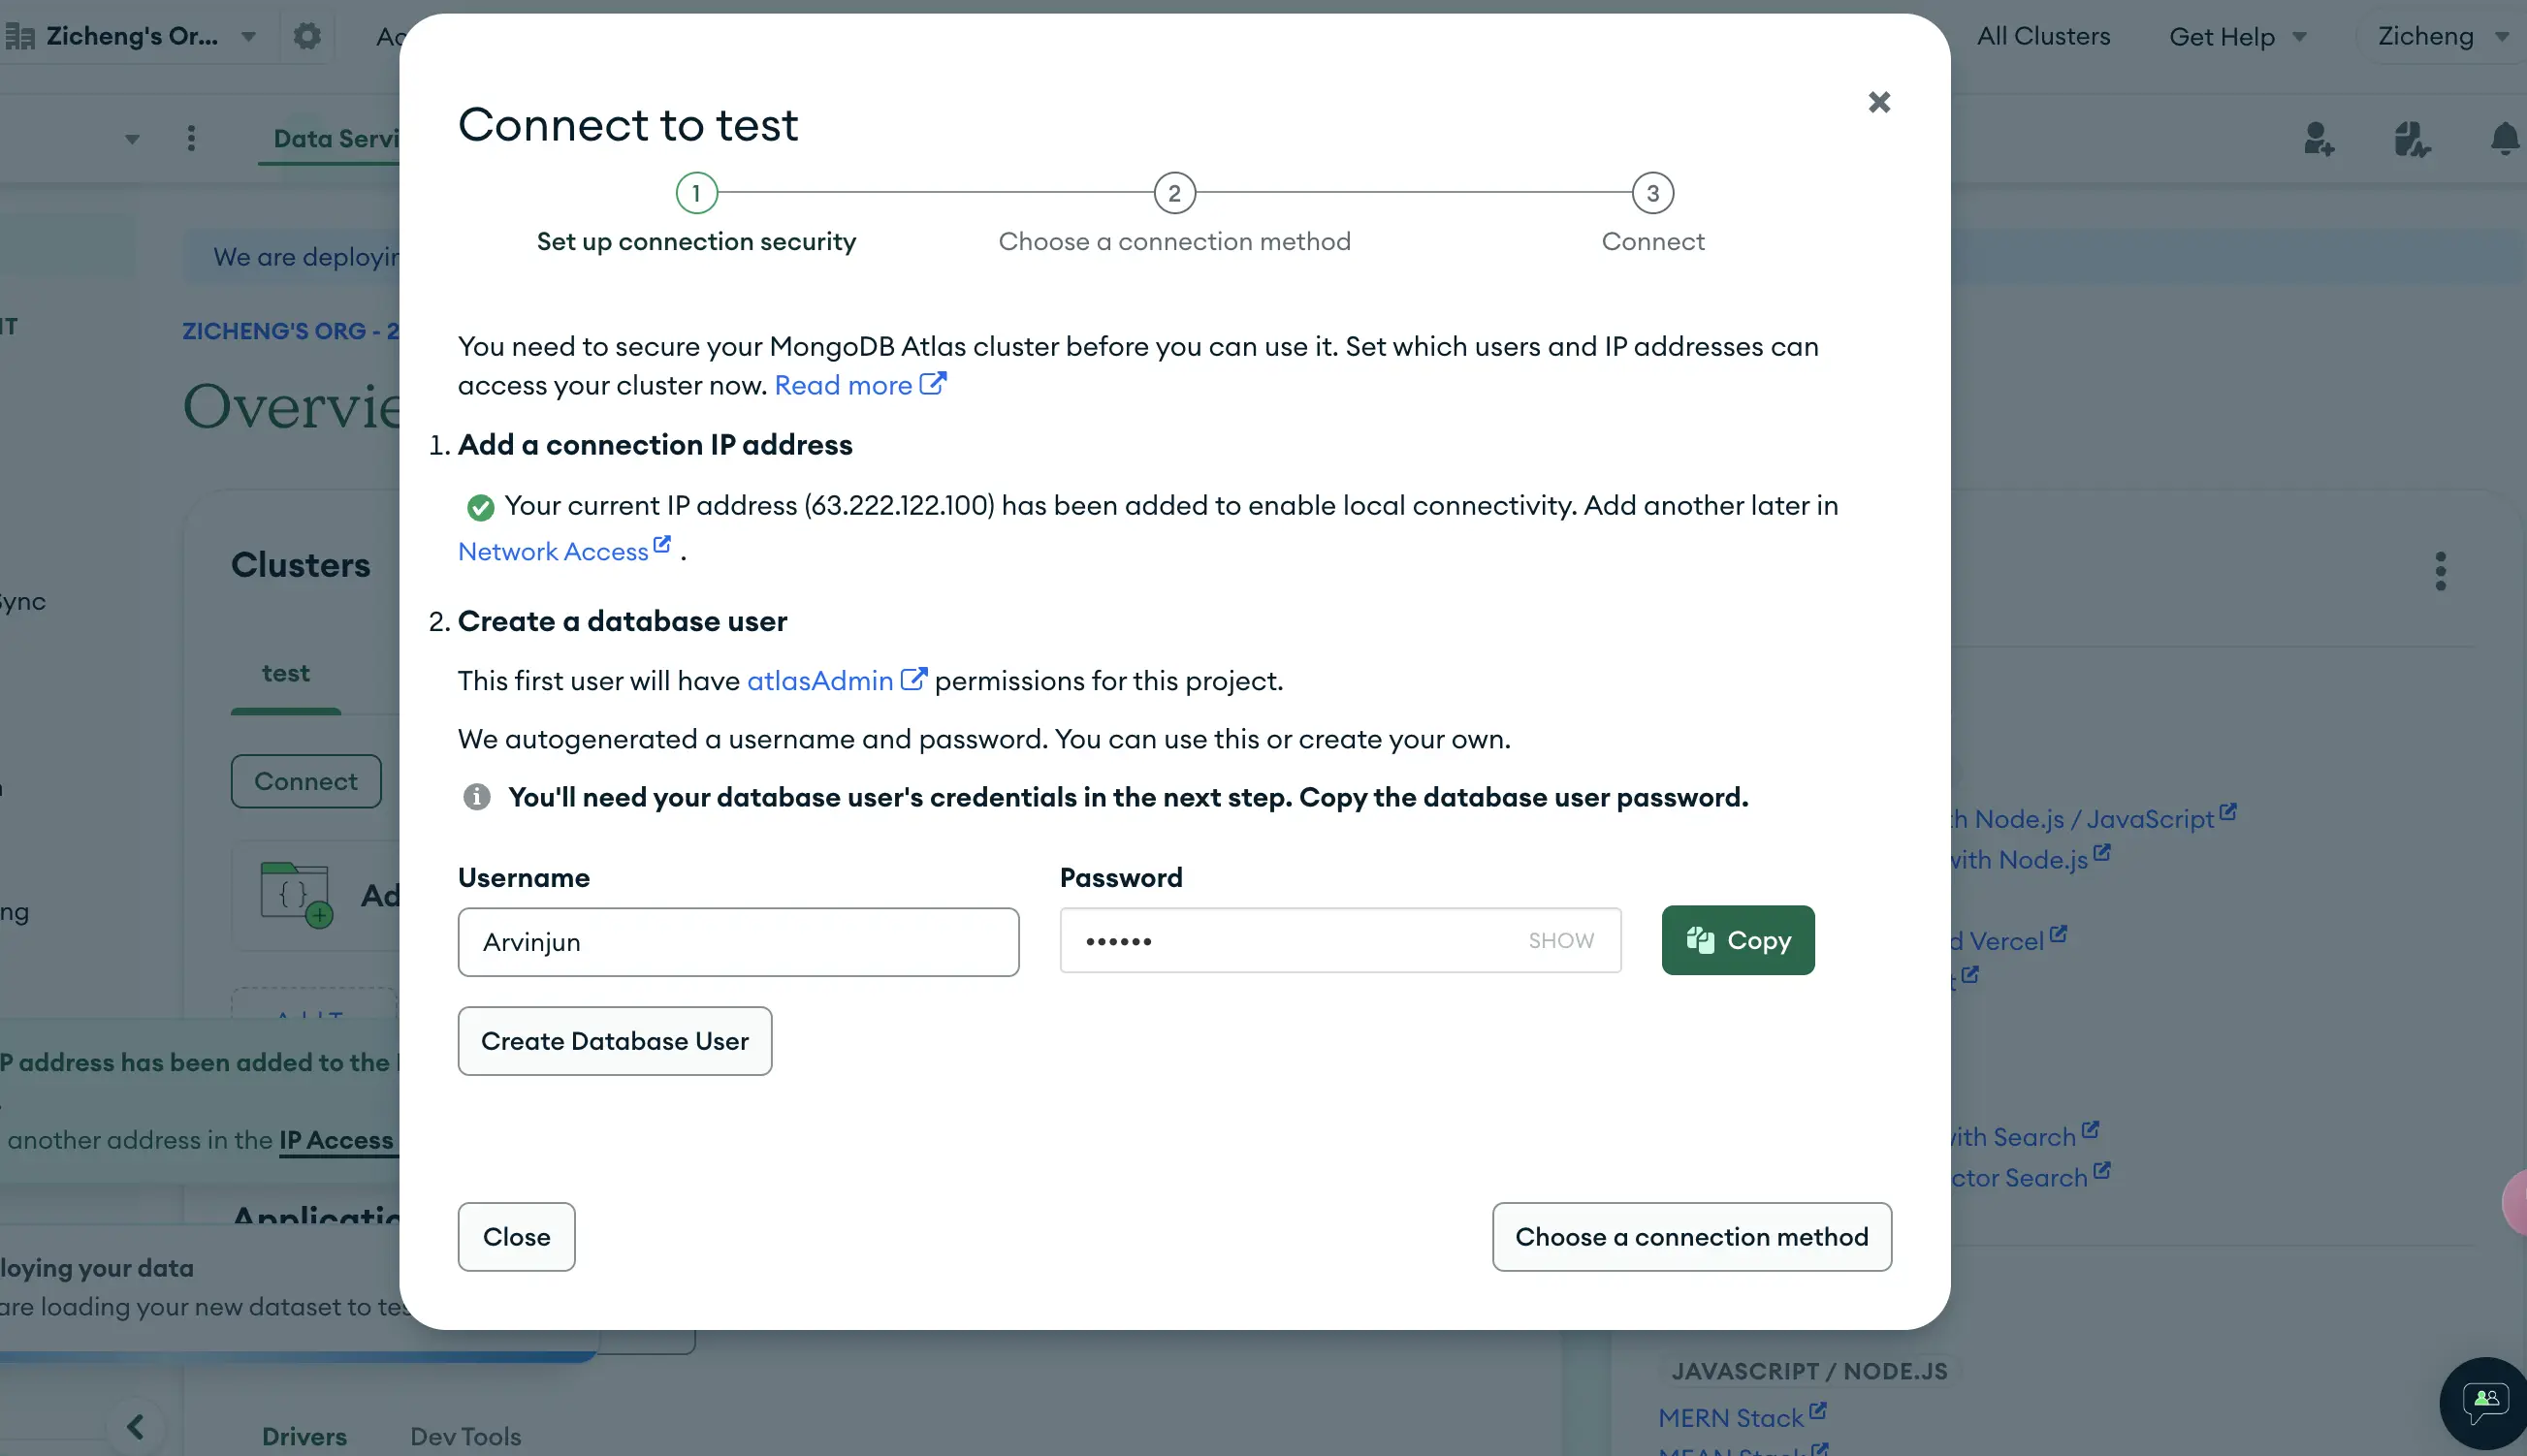Expand the Zicheng profile dropdown top-right

point(2441,37)
